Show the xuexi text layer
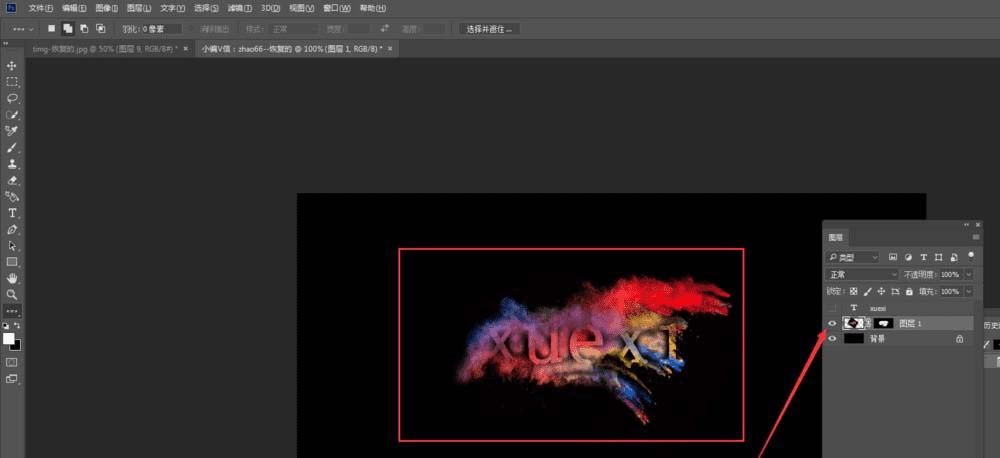This screenshot has height=458, width=1000. [x=832, y=308]
